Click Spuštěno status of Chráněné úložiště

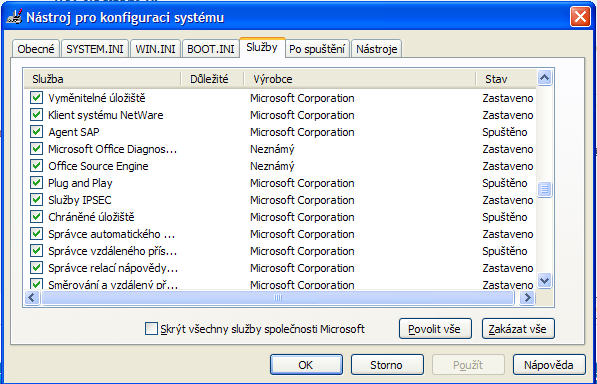click(504, 217)
